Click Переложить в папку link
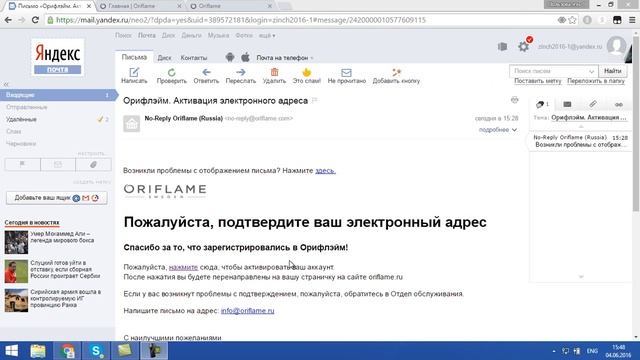 point(596,81)
